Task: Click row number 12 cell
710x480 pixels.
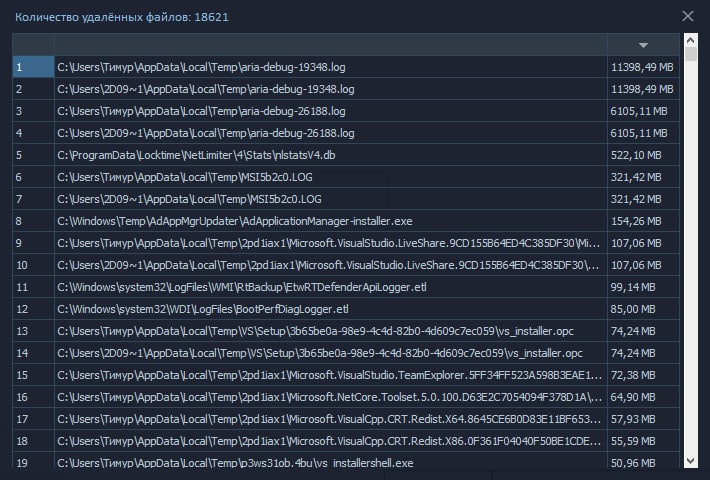Action: (33, 309)
